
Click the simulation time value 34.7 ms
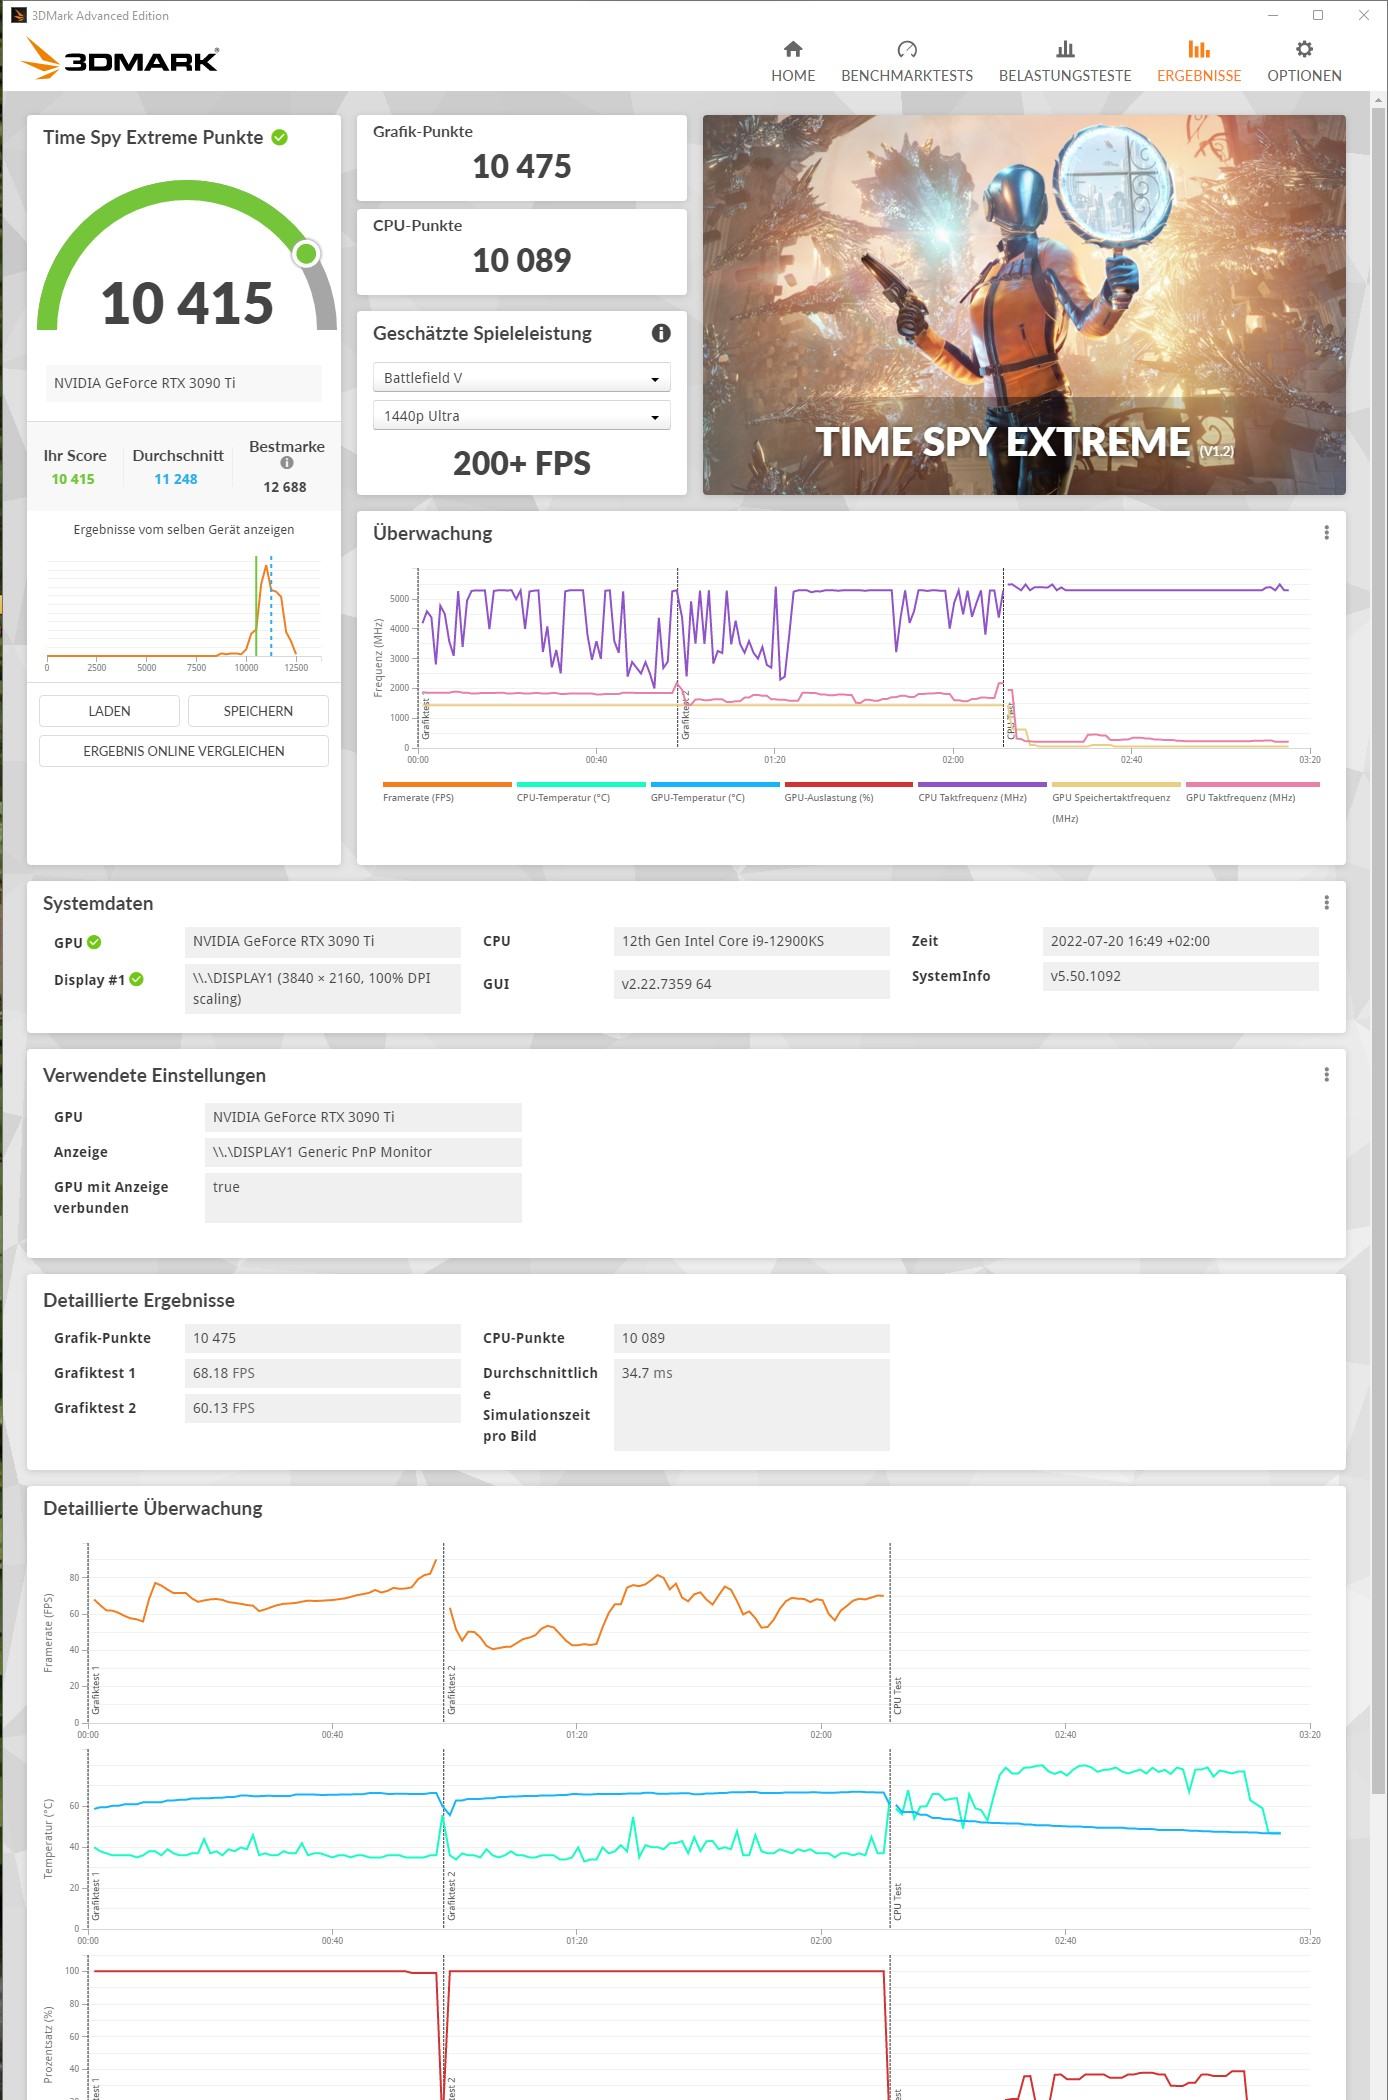tap(751, 1404)
